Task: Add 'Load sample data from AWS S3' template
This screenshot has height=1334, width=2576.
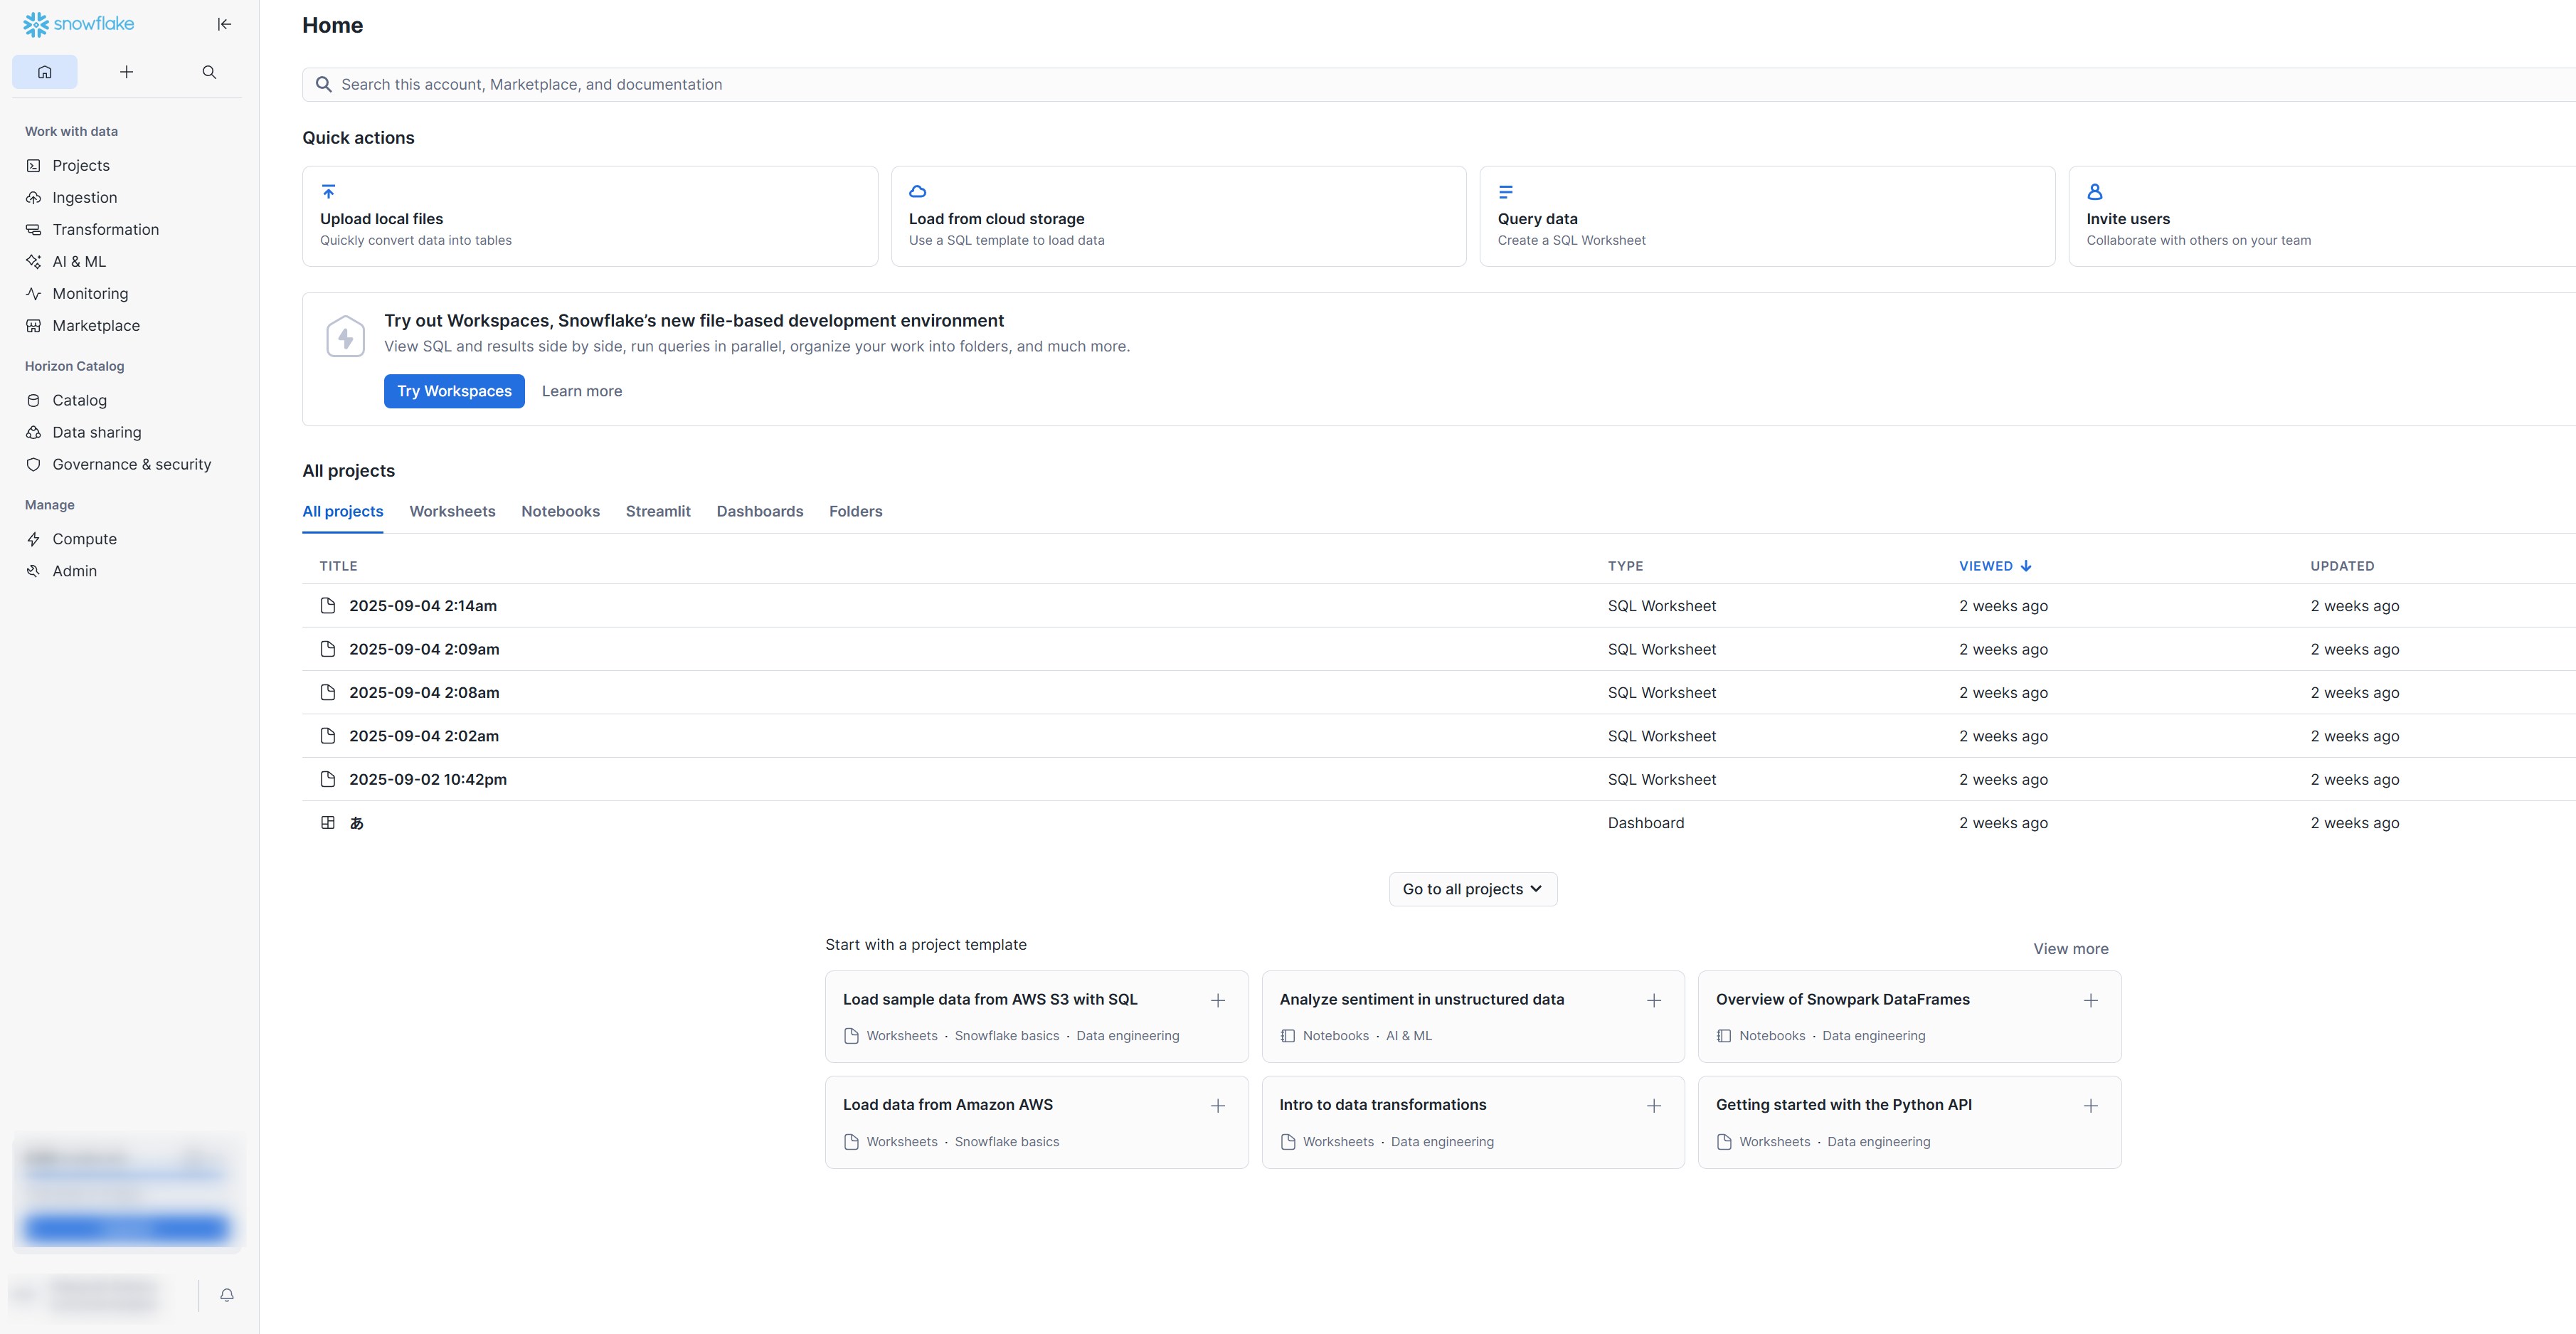Action: tap(1217, 1000)
